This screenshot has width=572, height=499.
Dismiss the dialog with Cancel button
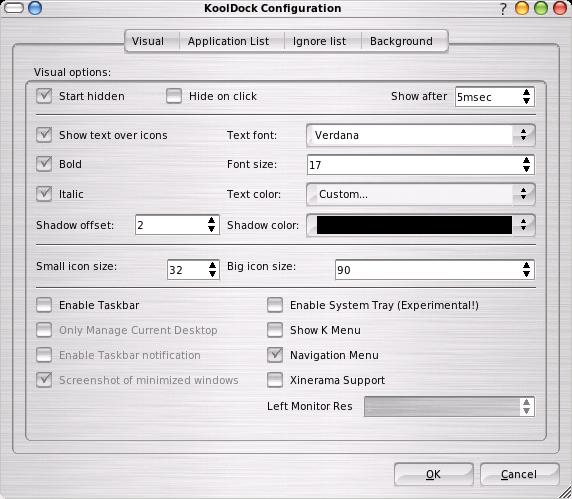coord(519,474)
